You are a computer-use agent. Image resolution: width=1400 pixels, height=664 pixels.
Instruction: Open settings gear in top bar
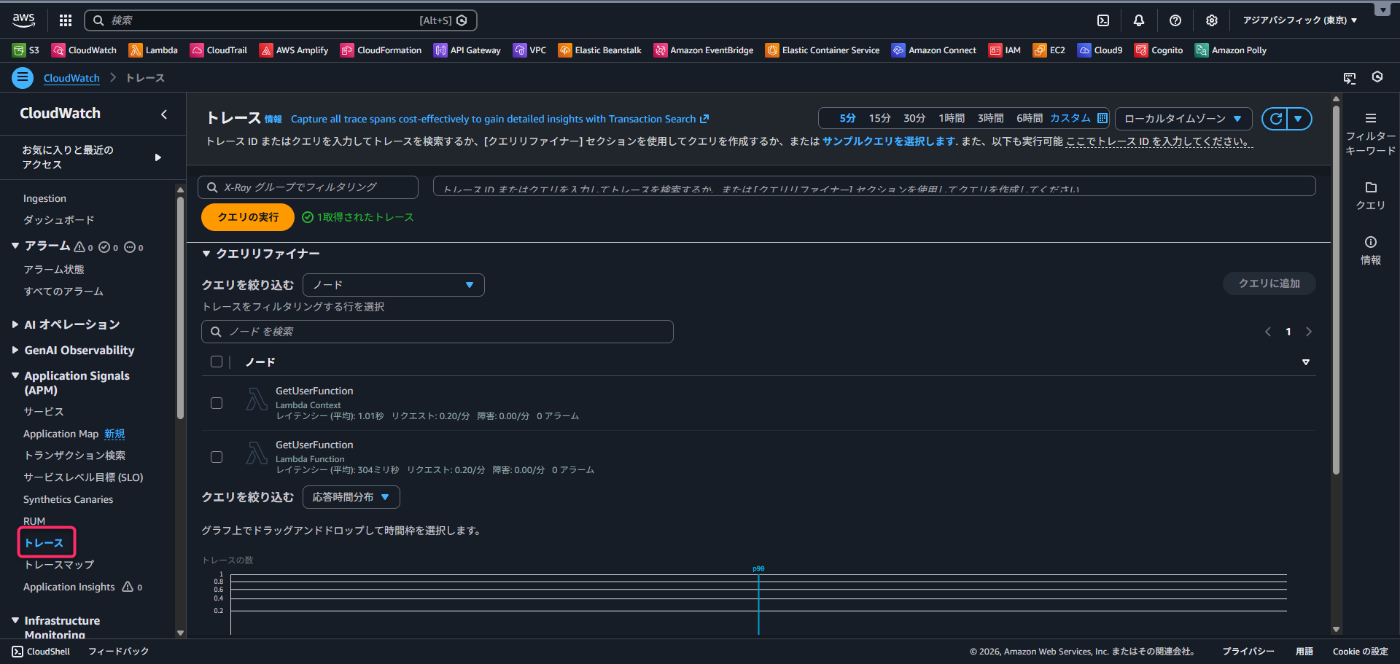point(1211,20)
